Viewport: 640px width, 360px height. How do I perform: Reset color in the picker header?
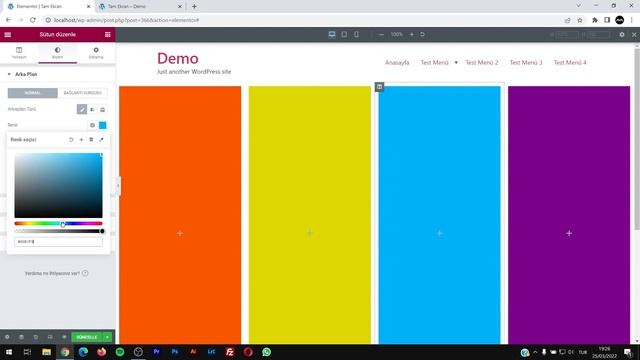(71, 140)
